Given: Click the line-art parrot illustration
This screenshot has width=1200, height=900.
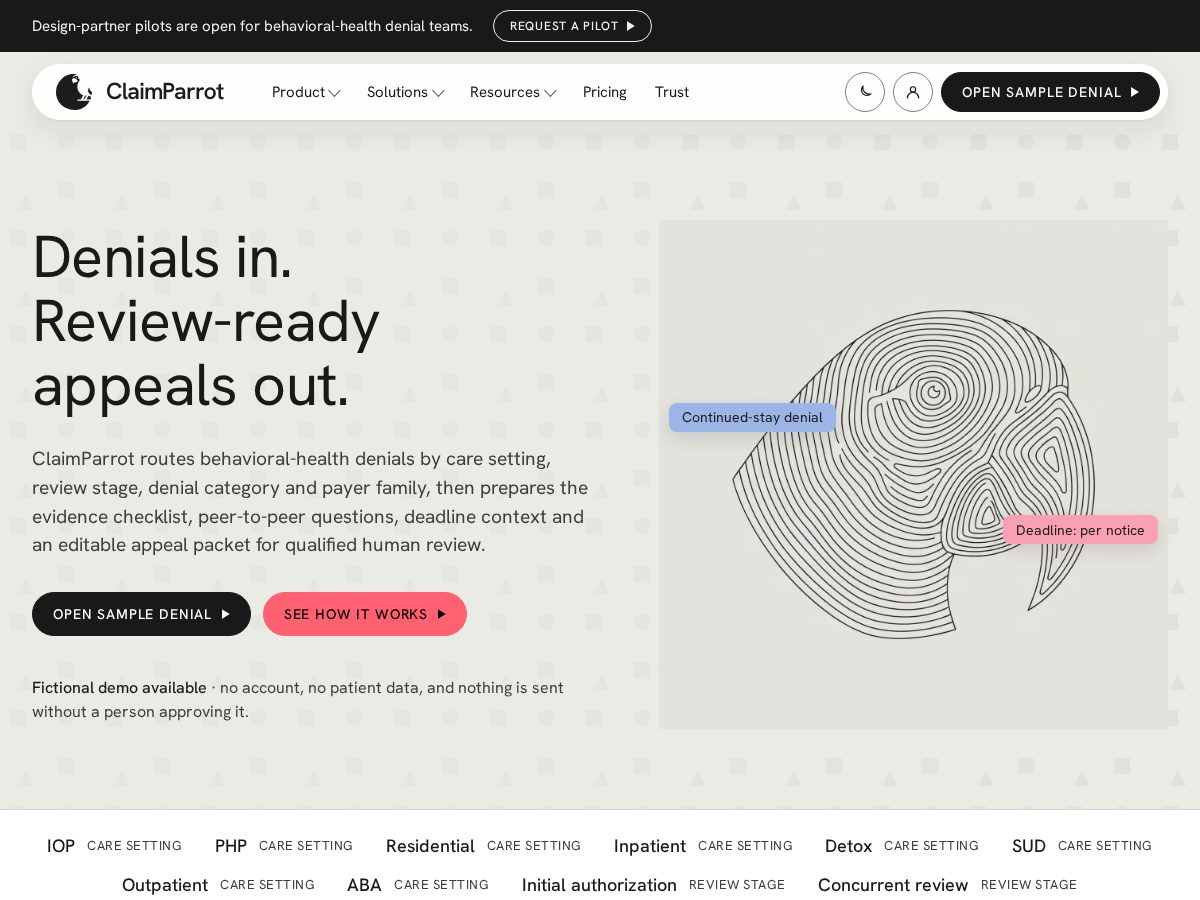Looking at the screenshot, I should (x=913, y=474).
